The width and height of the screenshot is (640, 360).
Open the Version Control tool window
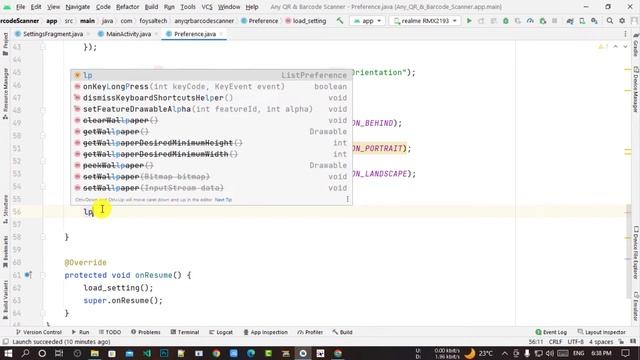coord(39,332)
